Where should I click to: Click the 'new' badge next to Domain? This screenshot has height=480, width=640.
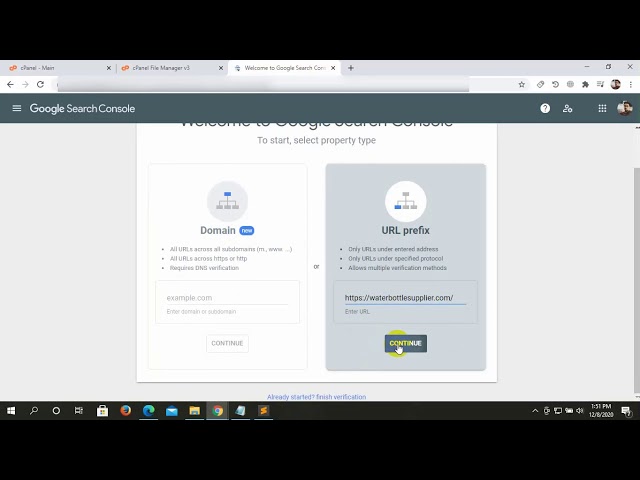[x=247, y=231]
